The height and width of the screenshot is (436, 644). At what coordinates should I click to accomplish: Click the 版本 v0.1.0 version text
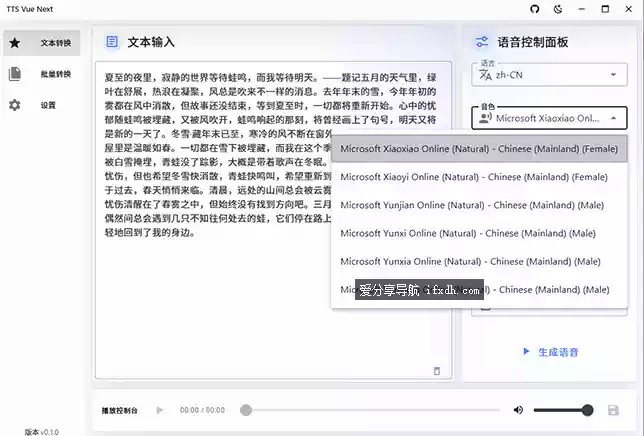41,432
